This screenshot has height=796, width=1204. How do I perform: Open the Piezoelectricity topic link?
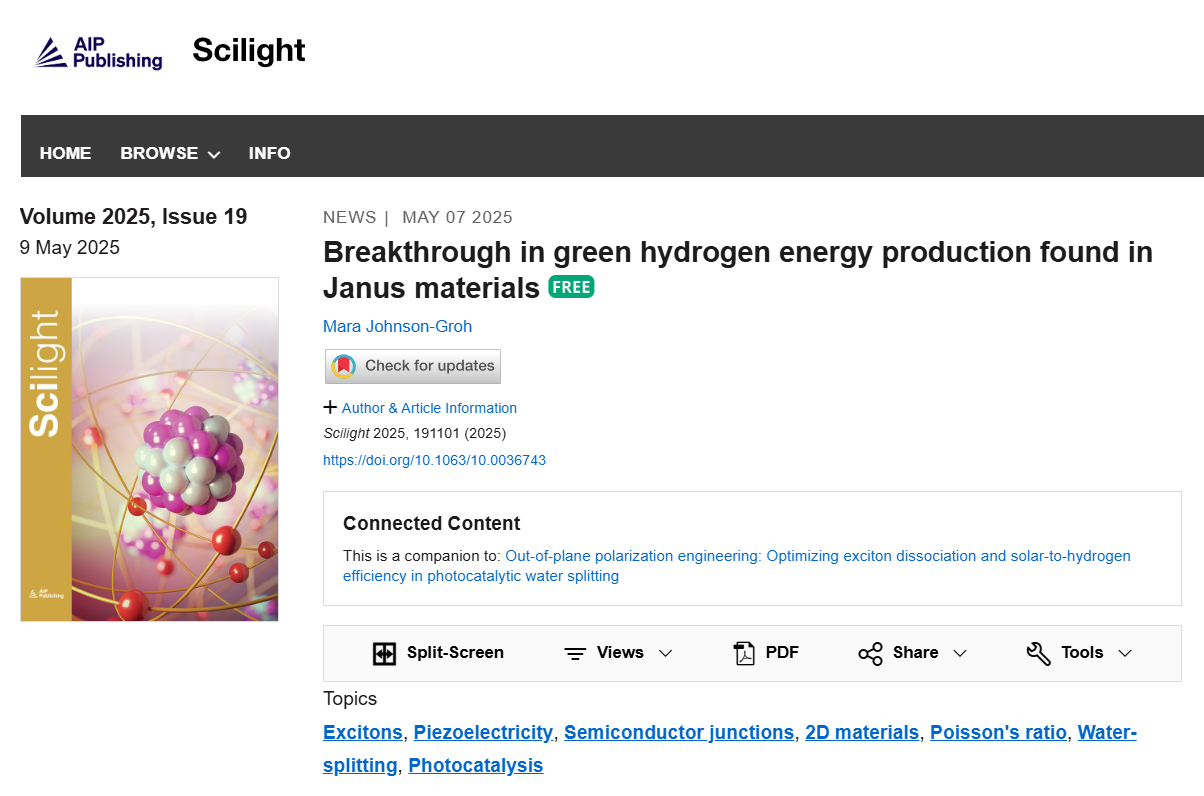click(x=483, y=732)
